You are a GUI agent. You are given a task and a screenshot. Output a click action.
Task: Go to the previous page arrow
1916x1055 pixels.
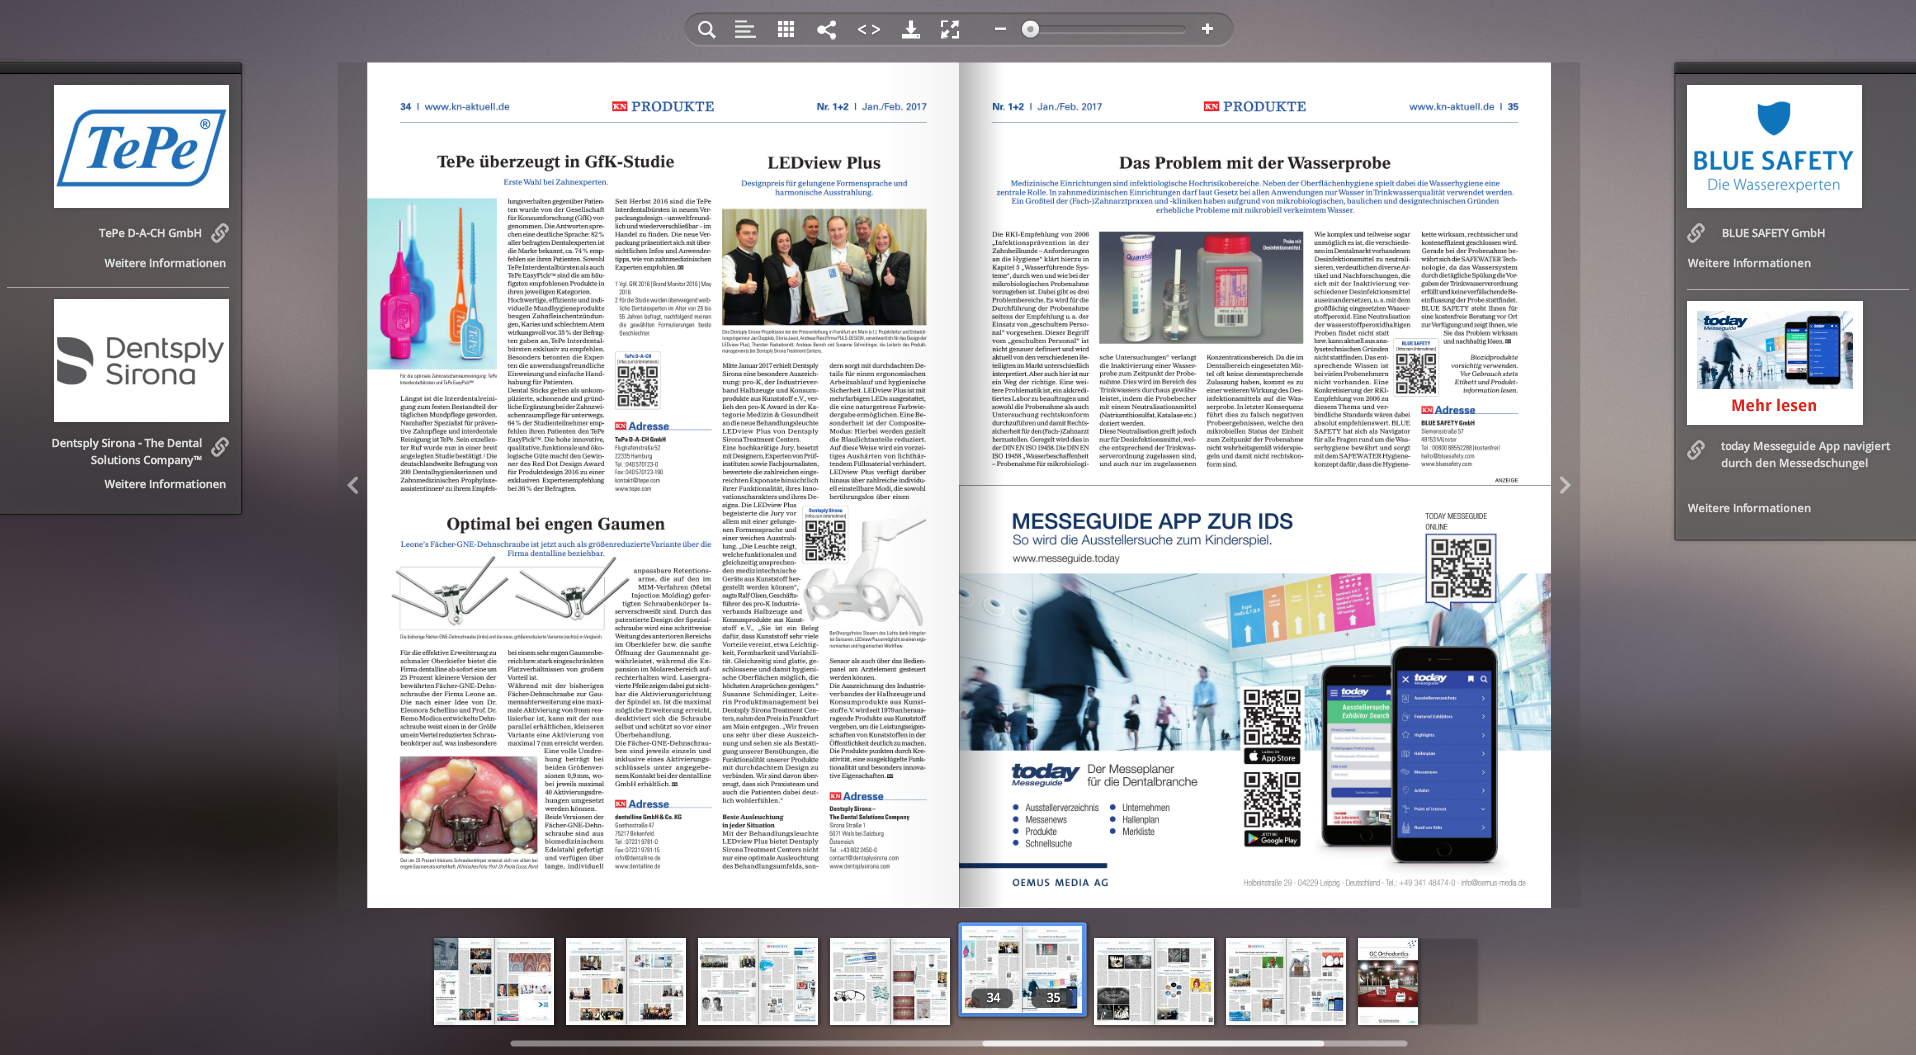pos(353,485)
